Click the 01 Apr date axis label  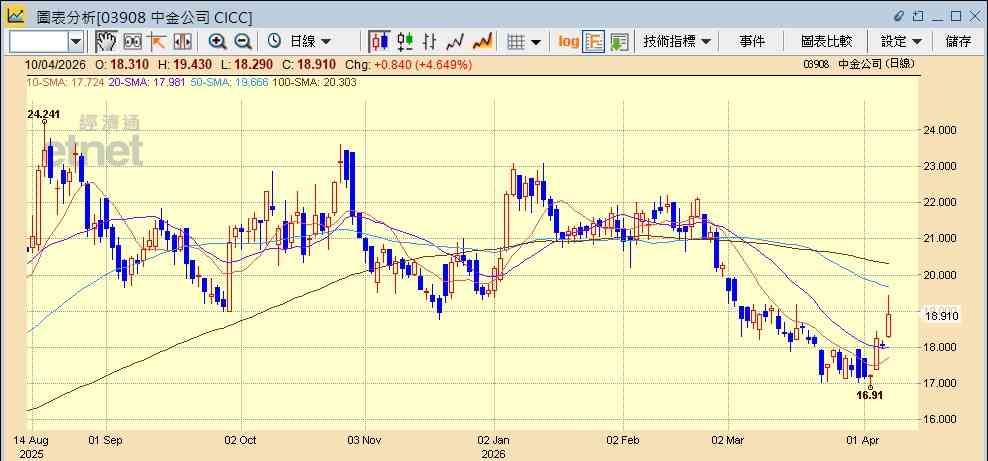tap(864, 440)
